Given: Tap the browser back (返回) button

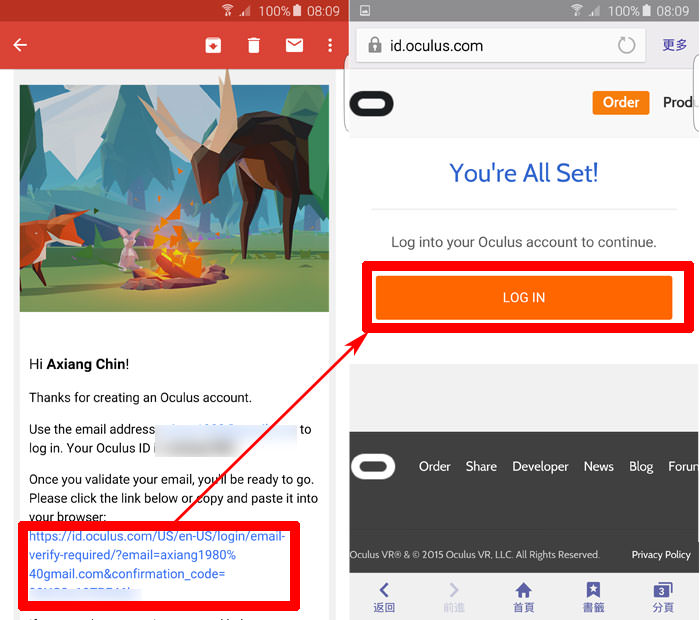Looking at the screenshot, I should pyautogui.click(x=384, y=597).
